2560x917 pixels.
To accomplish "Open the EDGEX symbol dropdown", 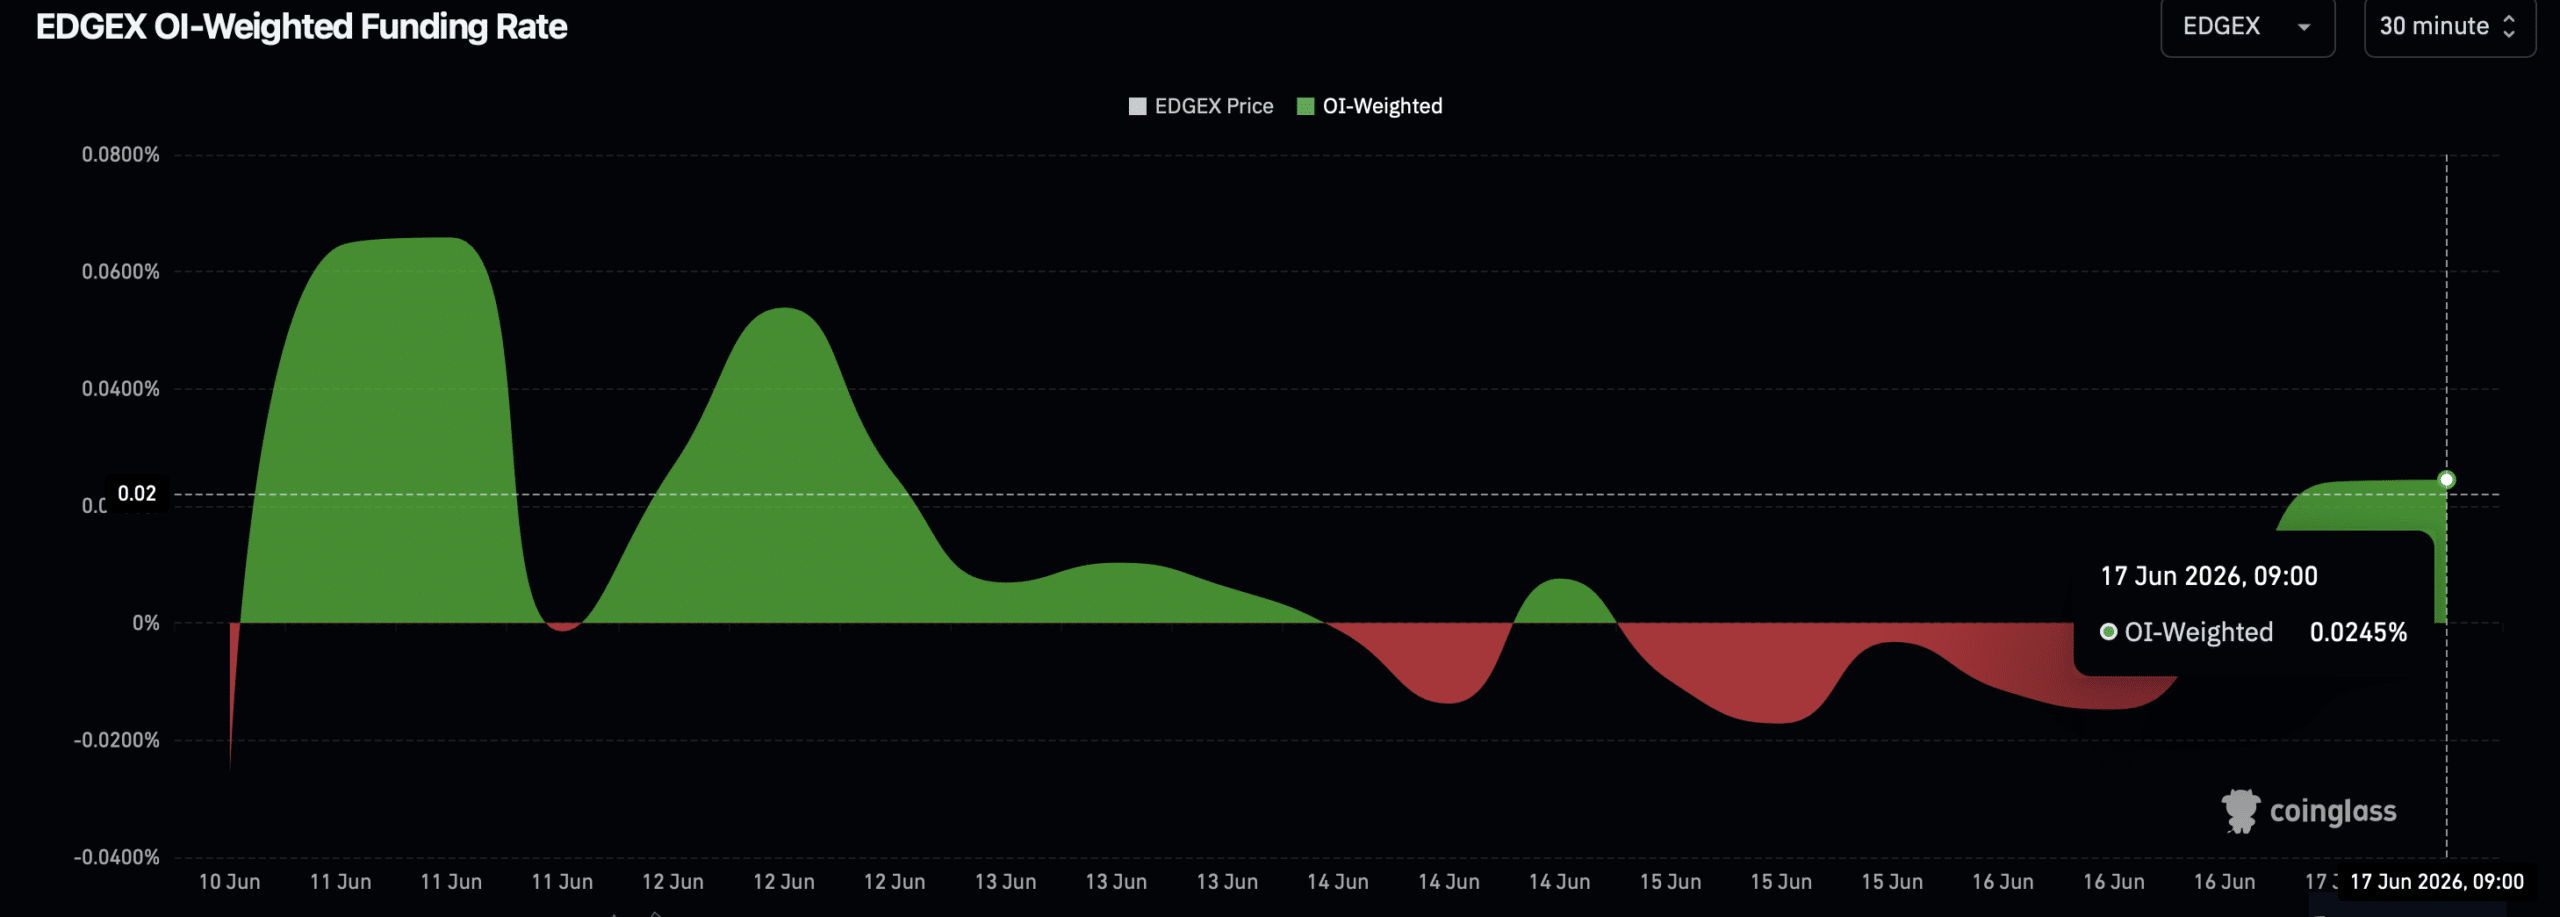I will 2247,27.
